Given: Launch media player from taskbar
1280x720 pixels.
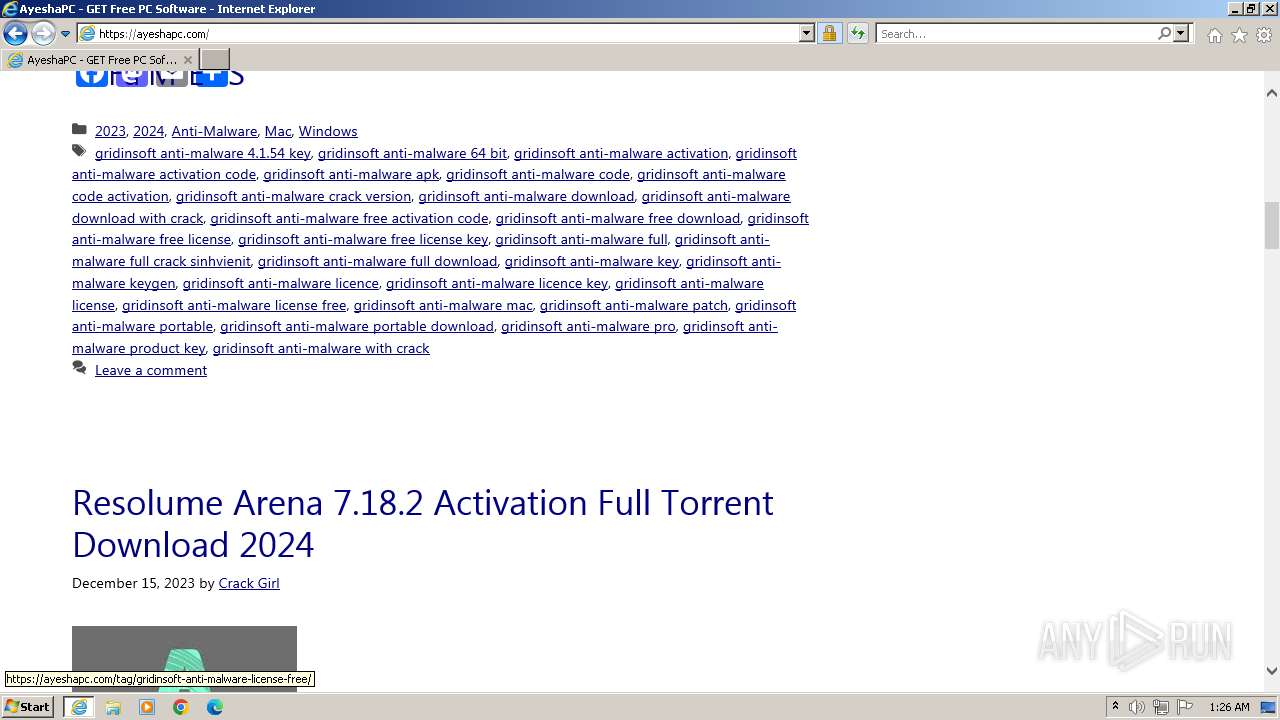Looking at the screenshot, I should [x=147, y=707].
